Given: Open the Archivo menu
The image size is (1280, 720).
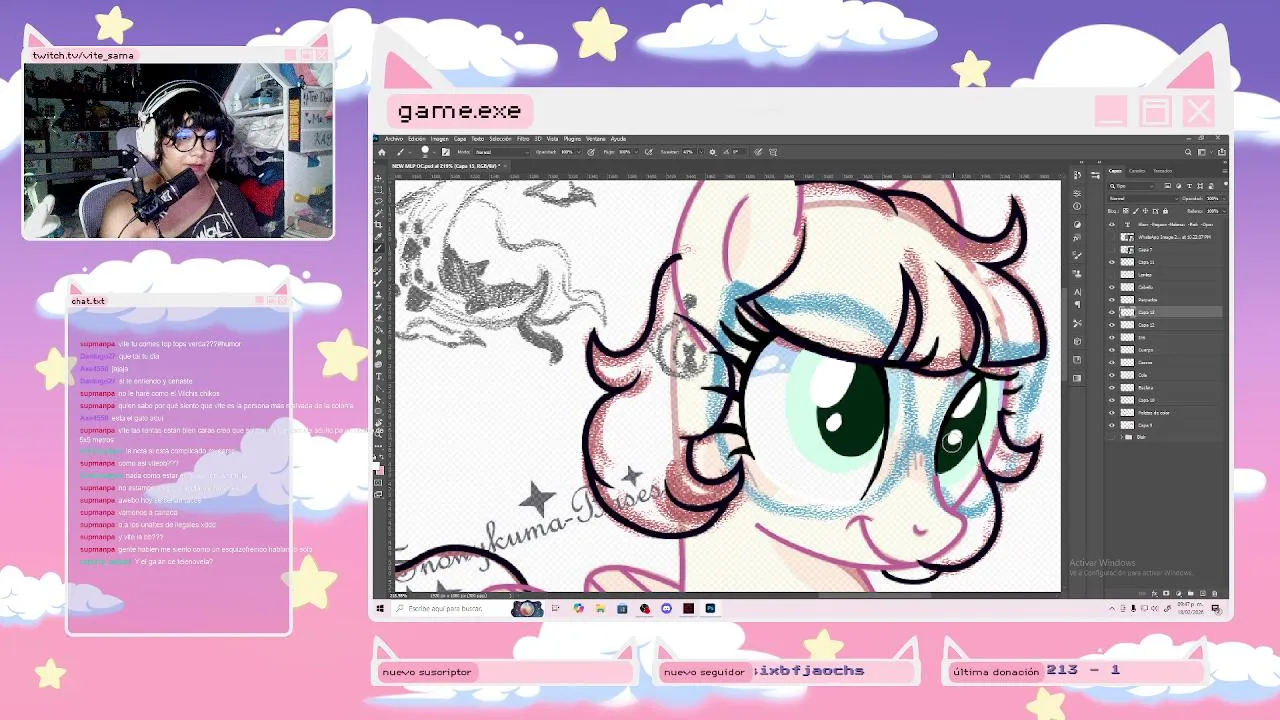Looking at the screenshot, I should (394, 139).
